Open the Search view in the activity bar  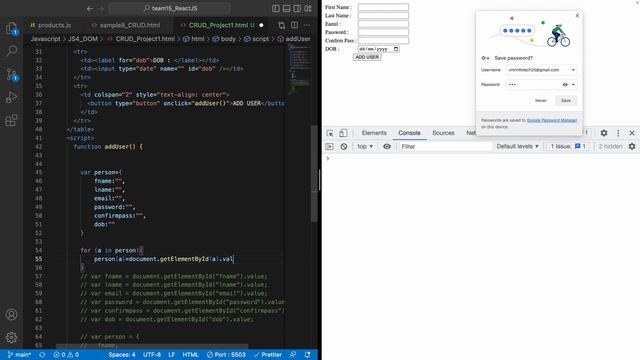[11, 51]
